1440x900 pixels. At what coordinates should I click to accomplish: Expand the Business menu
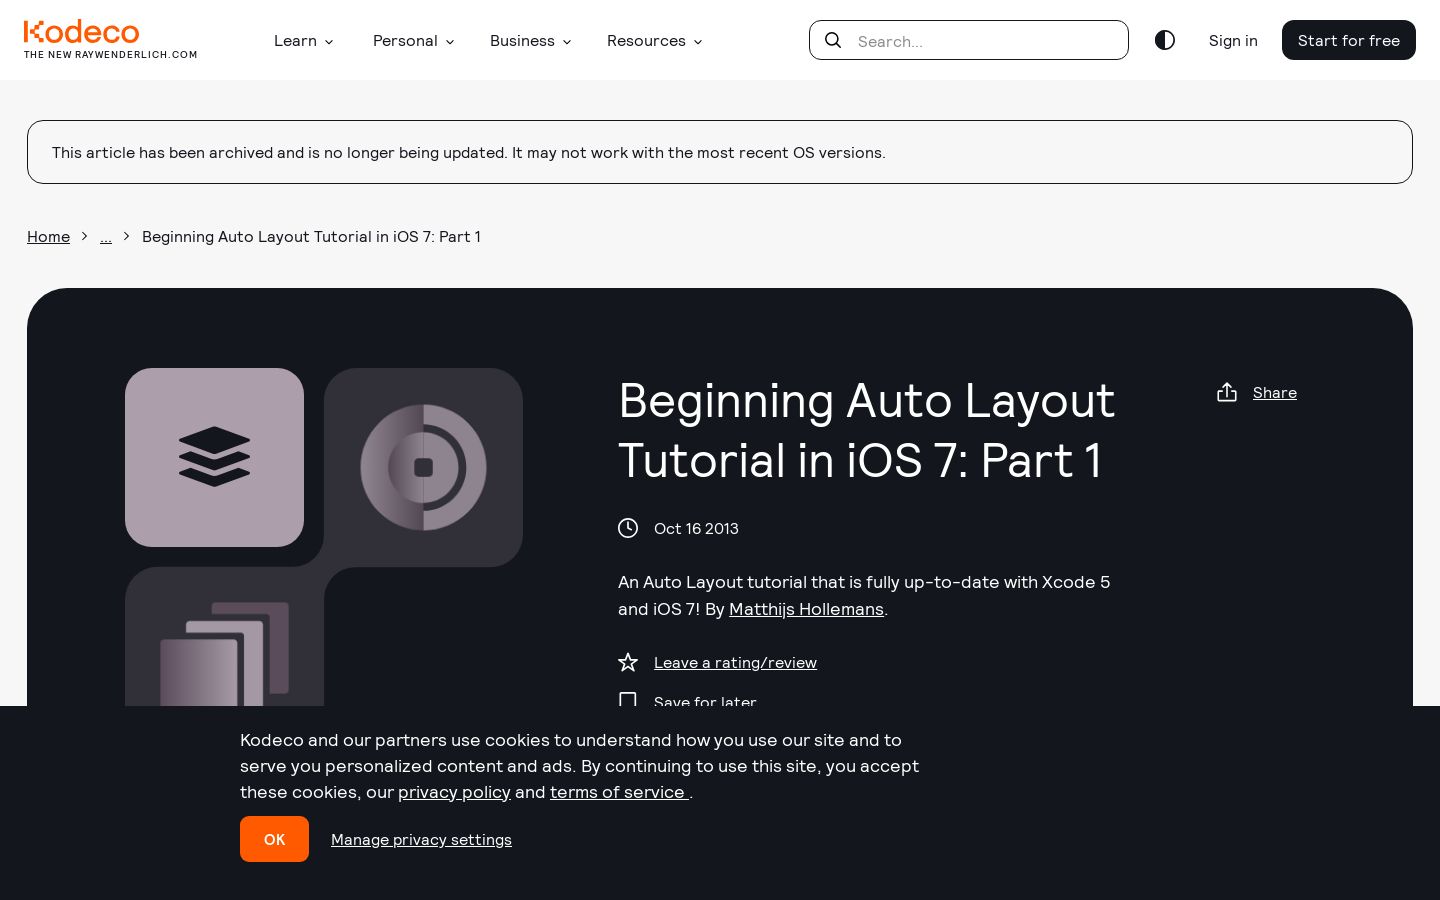coord(531,41)
